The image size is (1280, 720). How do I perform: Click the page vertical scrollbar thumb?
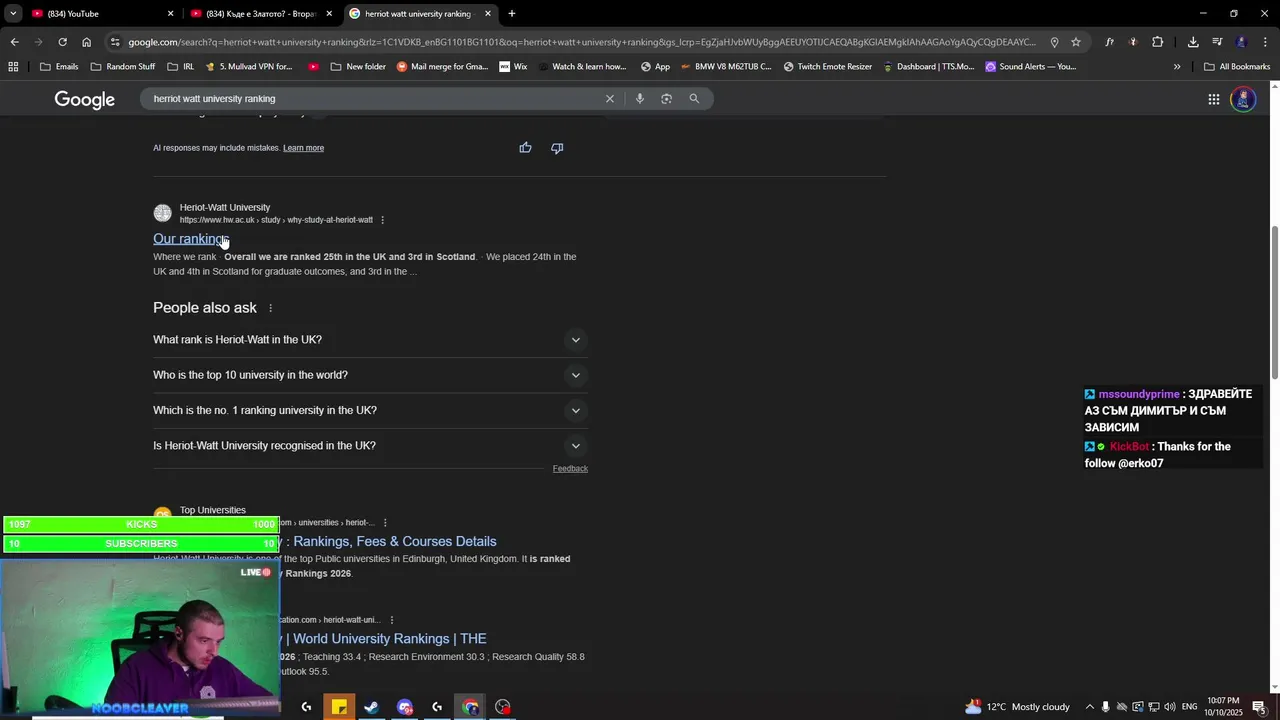[1274, 302]
